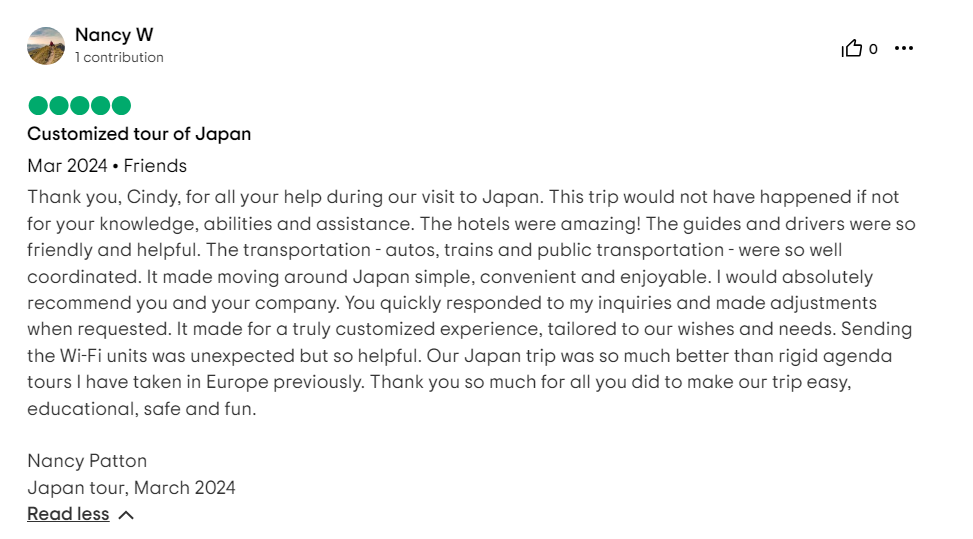Click the thumbs-up helpful icon

click(x=851, y=48)
